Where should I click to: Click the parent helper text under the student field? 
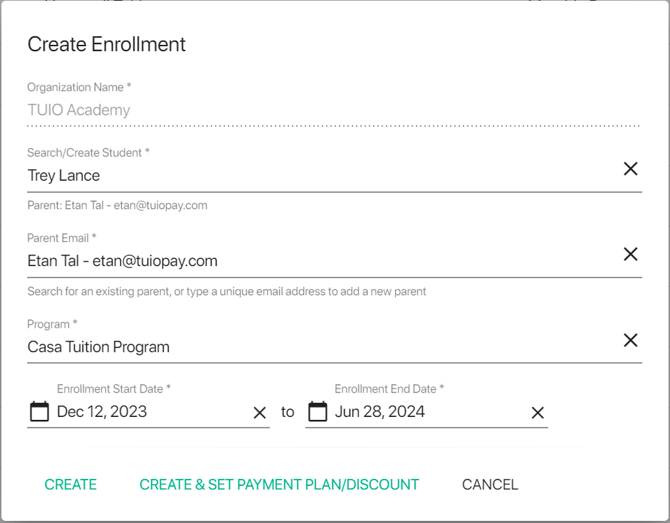coord(117,206)
